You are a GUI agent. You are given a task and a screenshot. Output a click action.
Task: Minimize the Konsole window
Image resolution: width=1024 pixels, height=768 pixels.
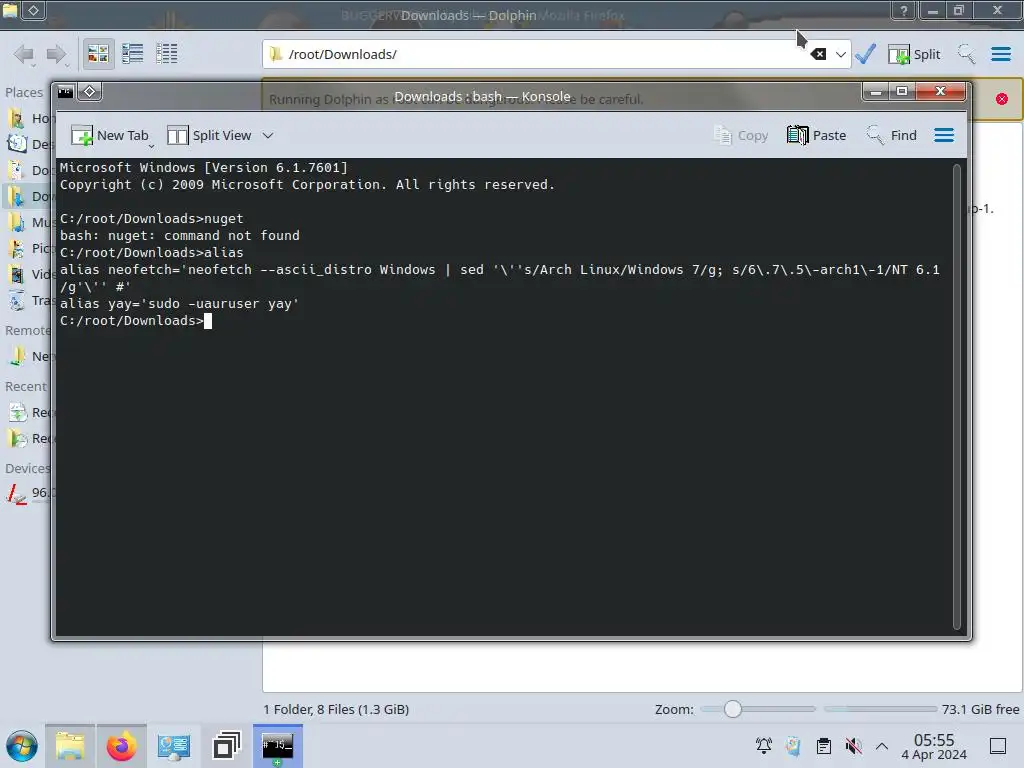tap(876, 91)
